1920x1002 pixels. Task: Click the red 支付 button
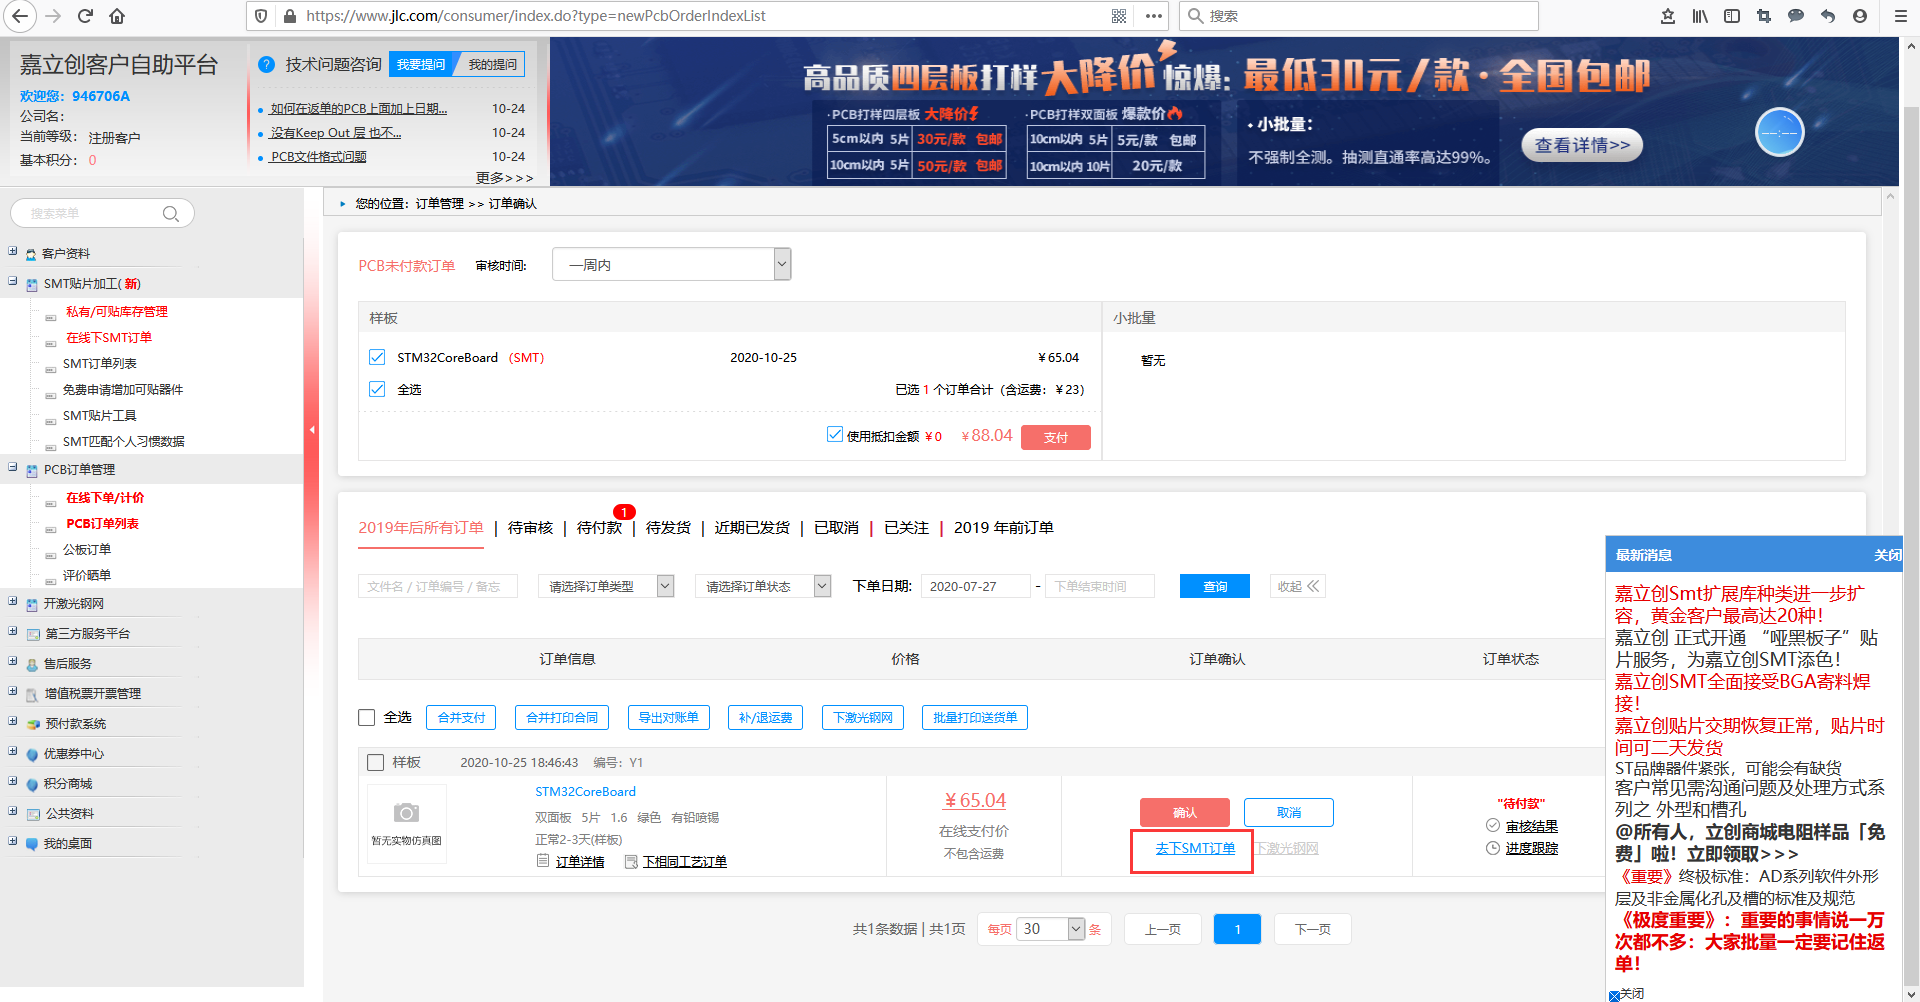click(x=1055, y=437)
